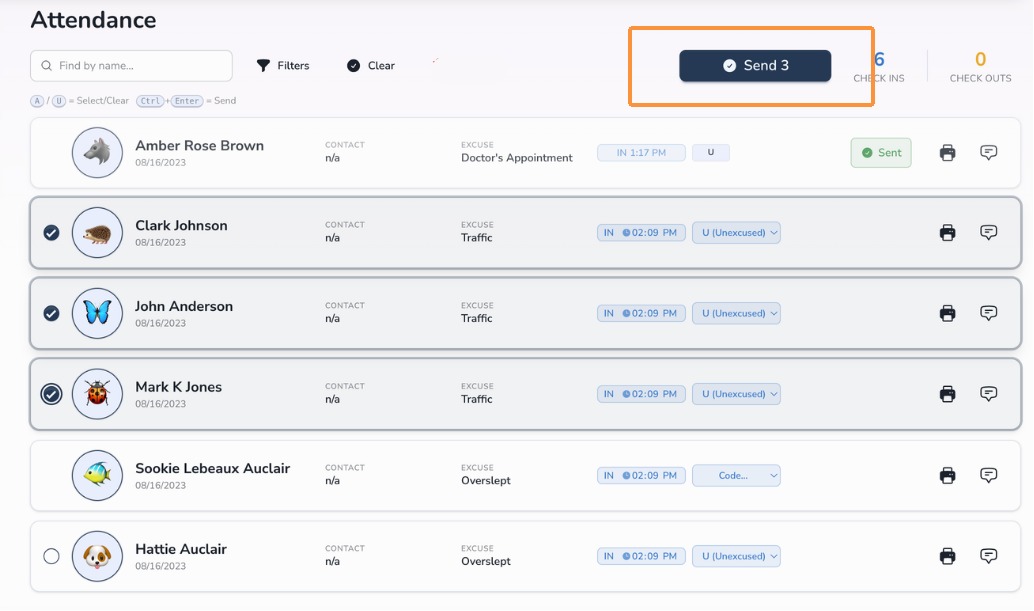Deselect Clark Johnson's checkbox
Screen dimensions: 1034x611
51,233
